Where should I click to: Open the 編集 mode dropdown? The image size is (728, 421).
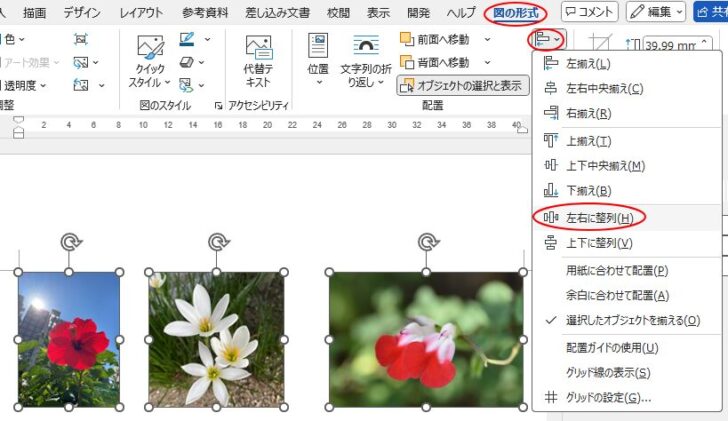click(656, 12)
